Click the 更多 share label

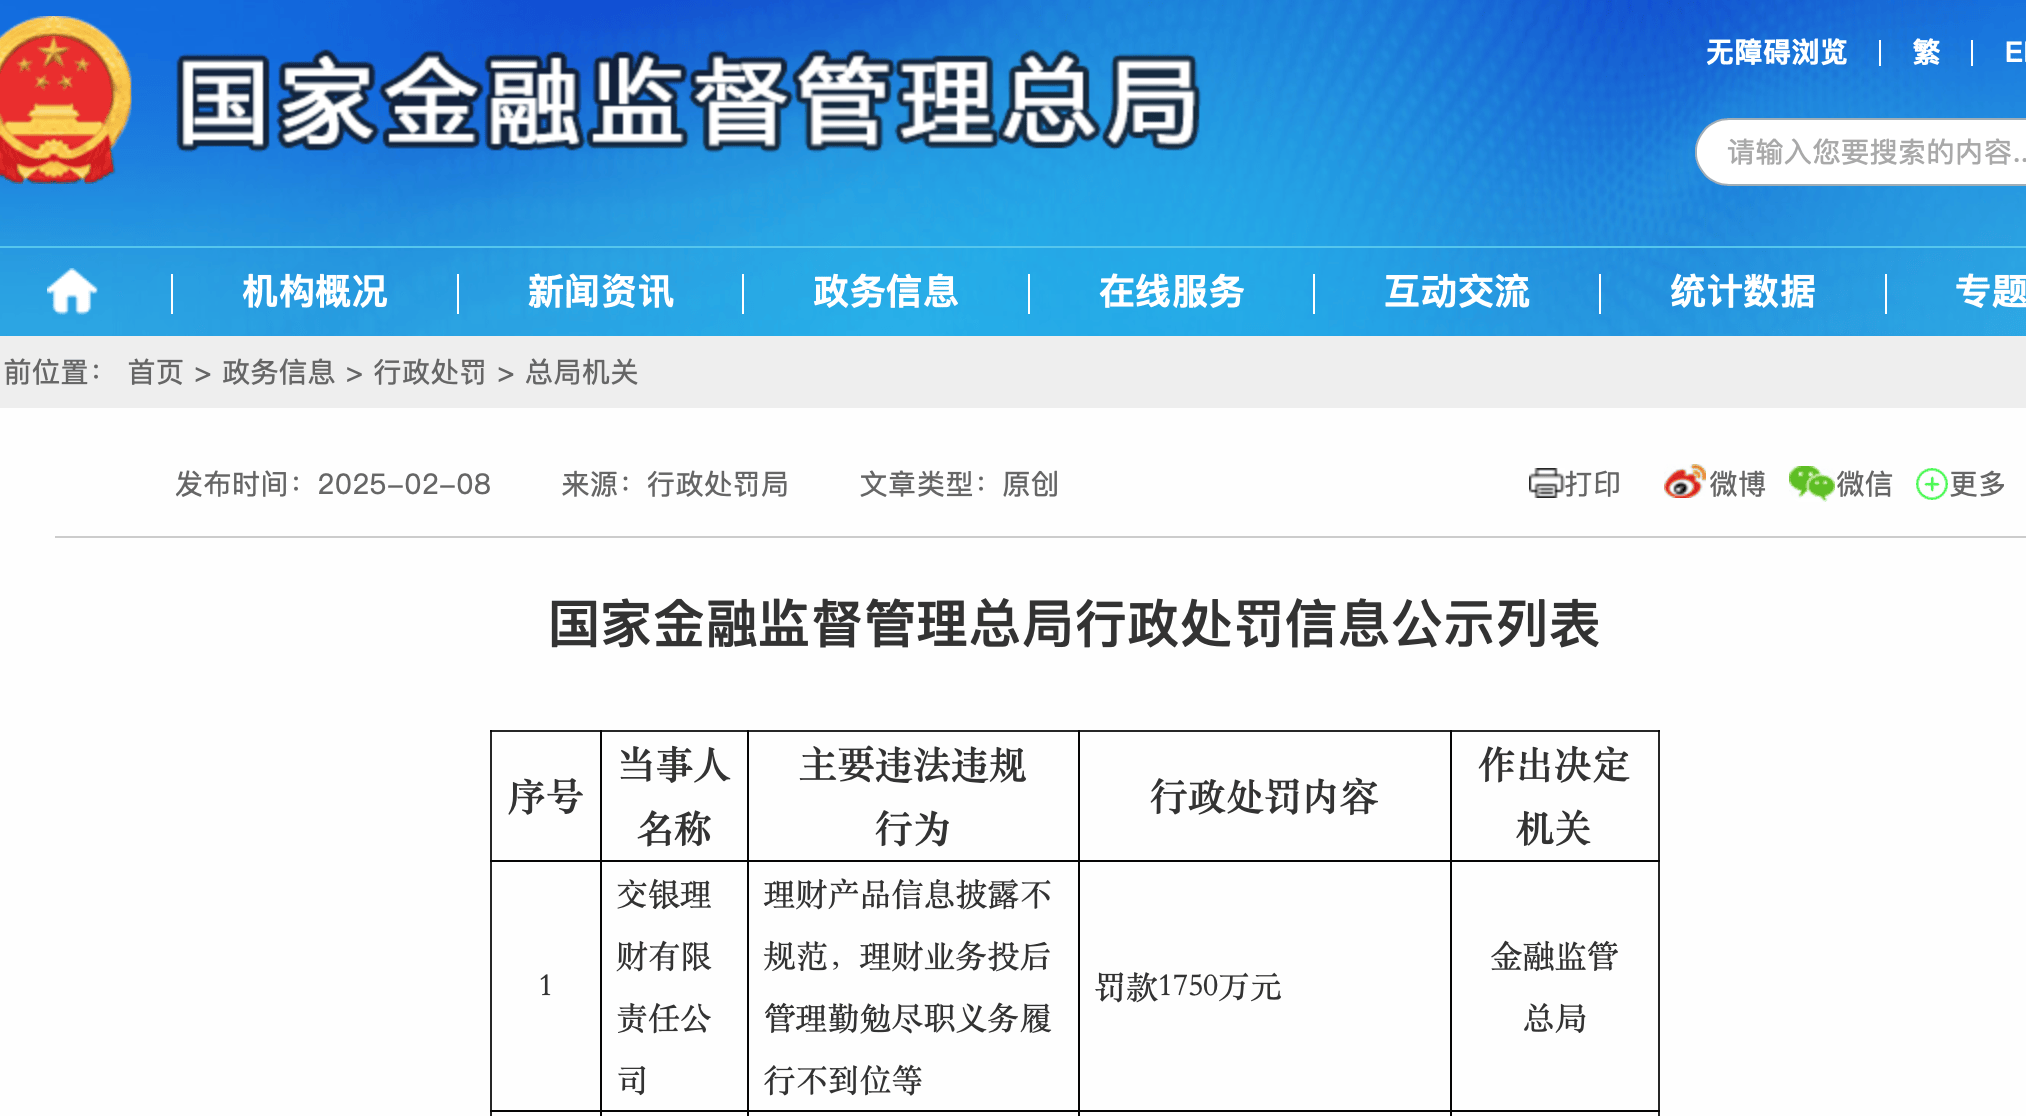pos(1977,484)
